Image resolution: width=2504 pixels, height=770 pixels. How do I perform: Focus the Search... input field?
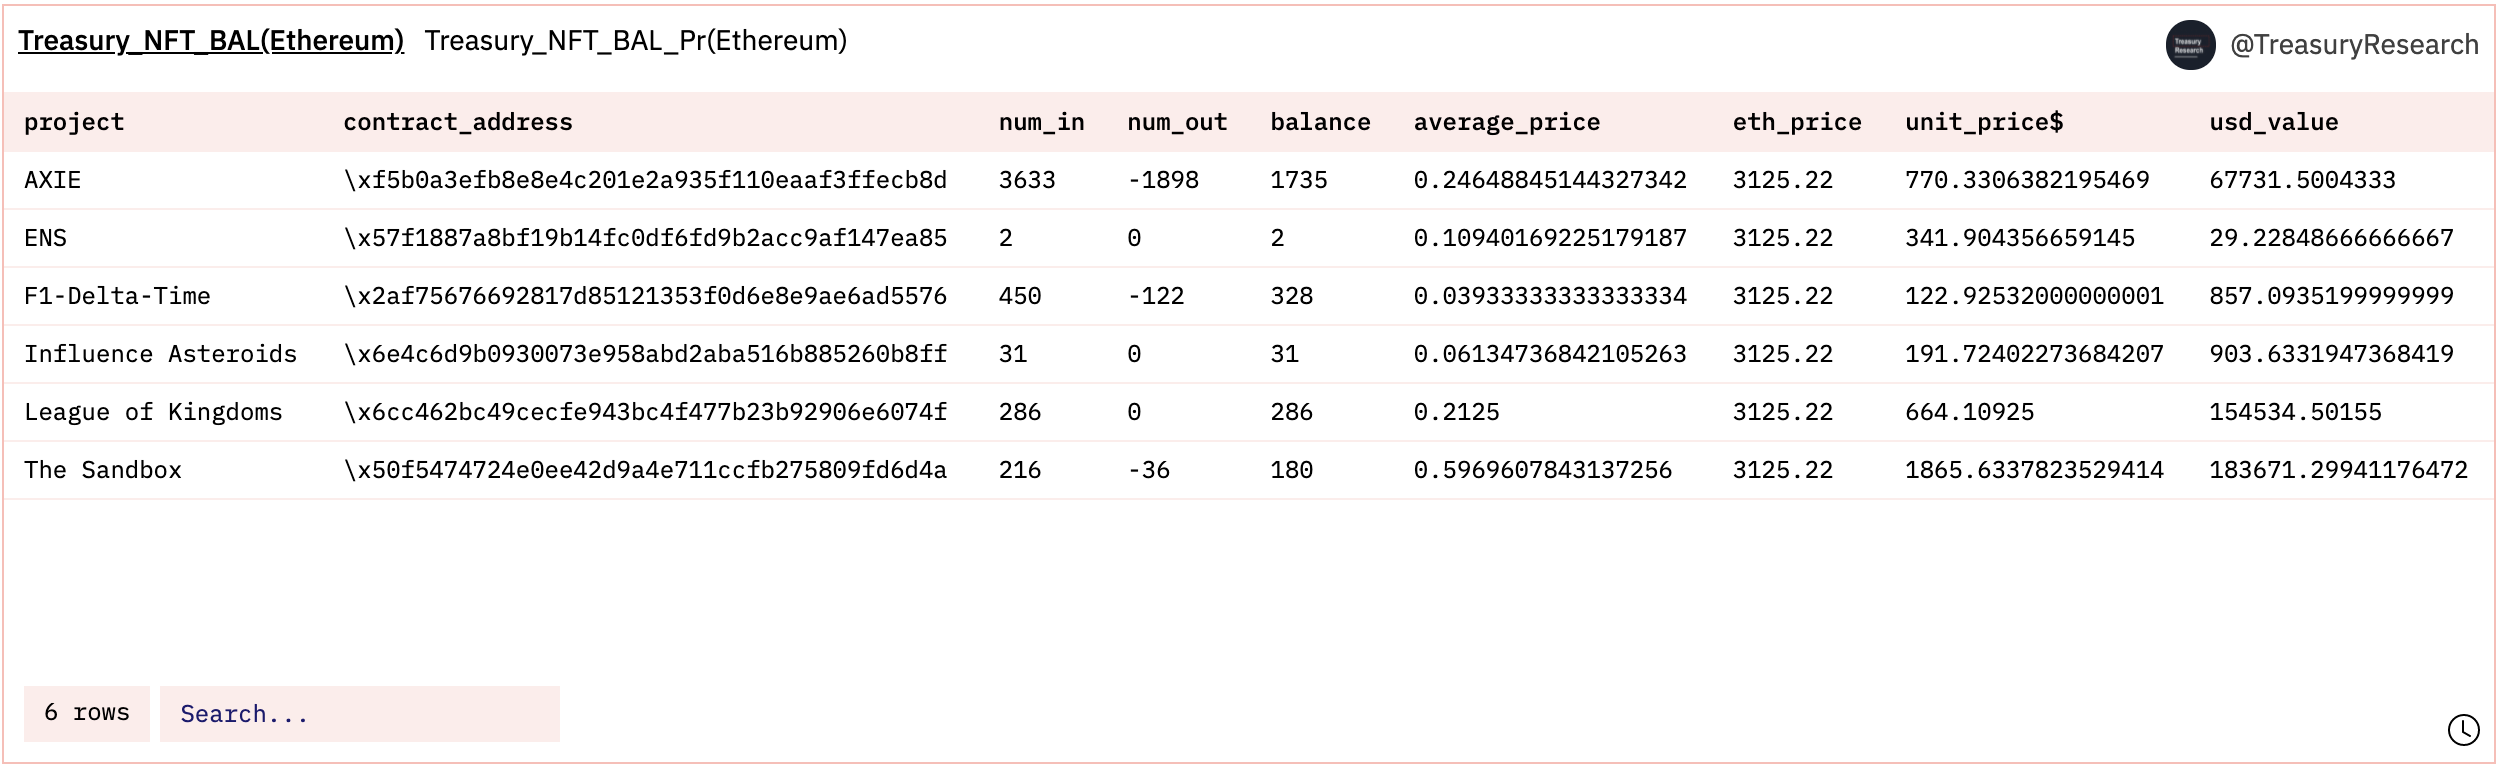click(x=360, y=714)
